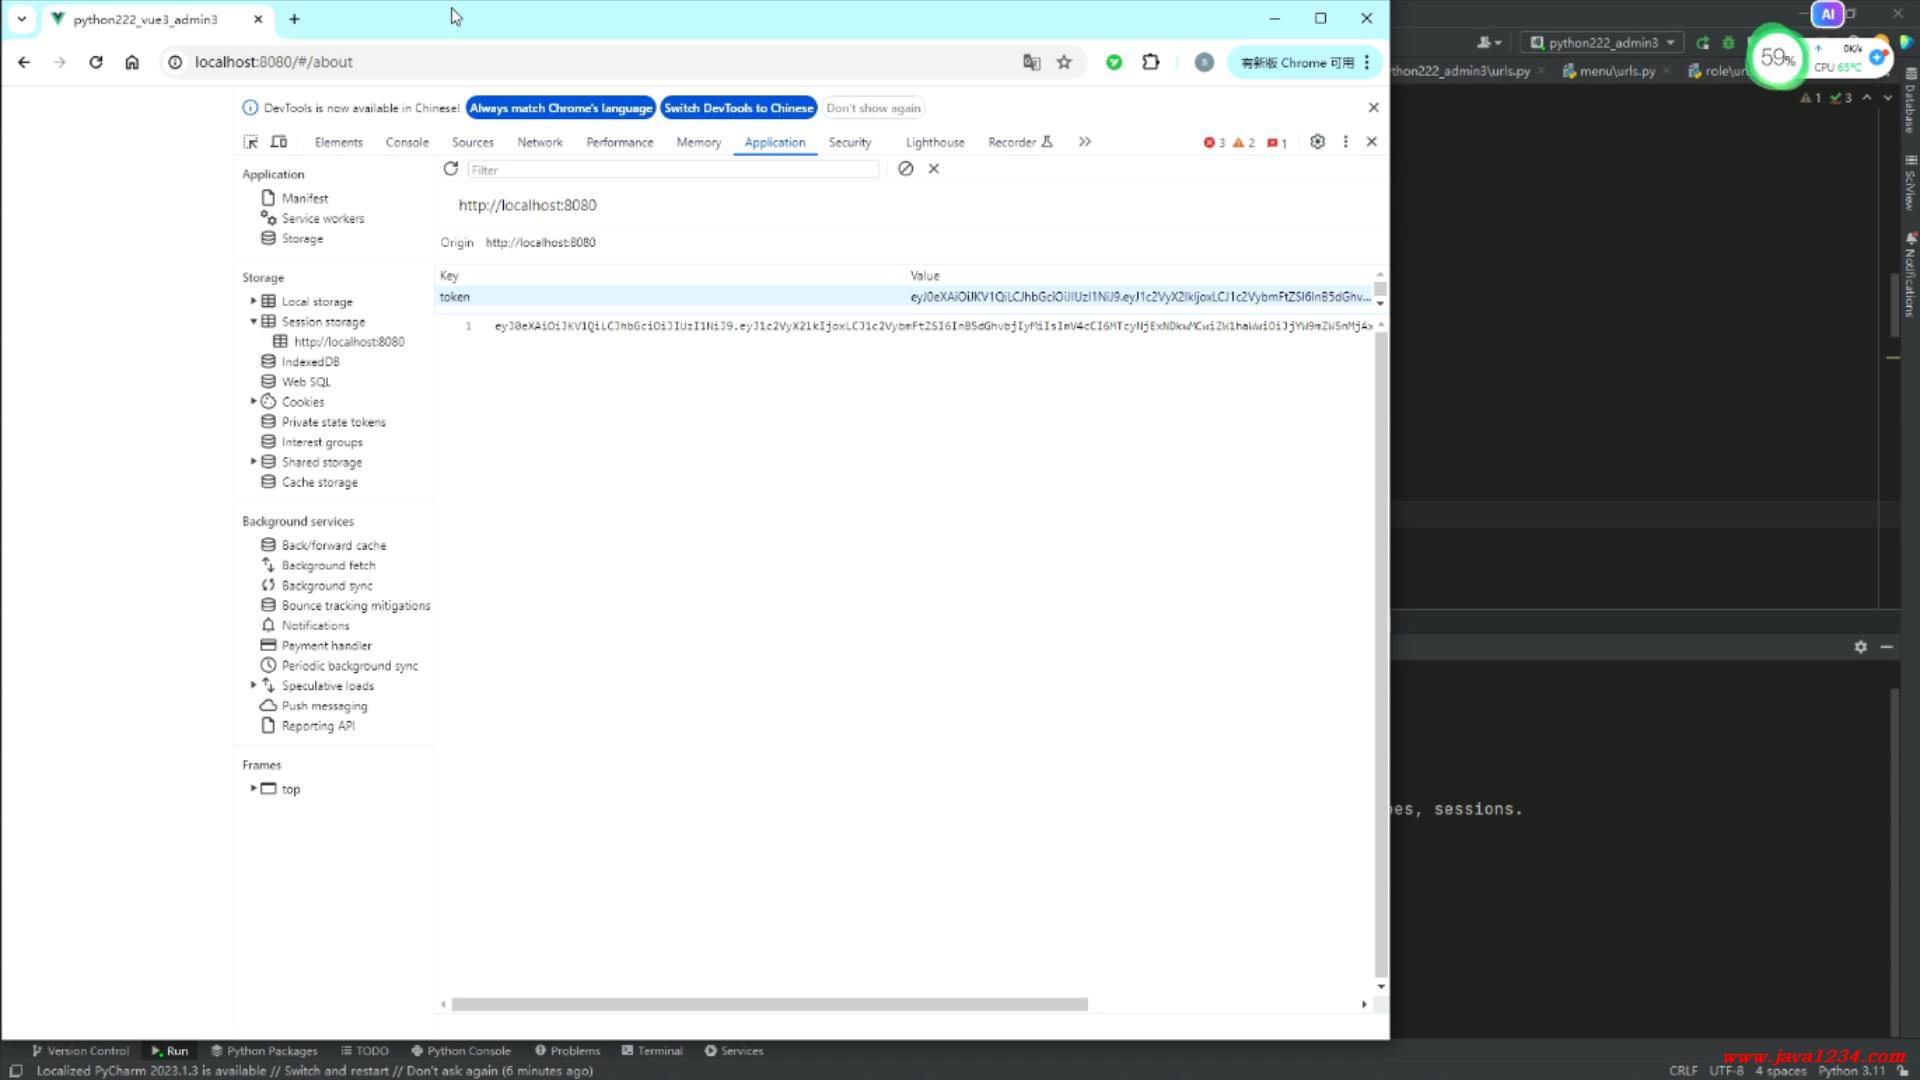
Task: Expand the Shared storage node
Action: pos(253,461)
